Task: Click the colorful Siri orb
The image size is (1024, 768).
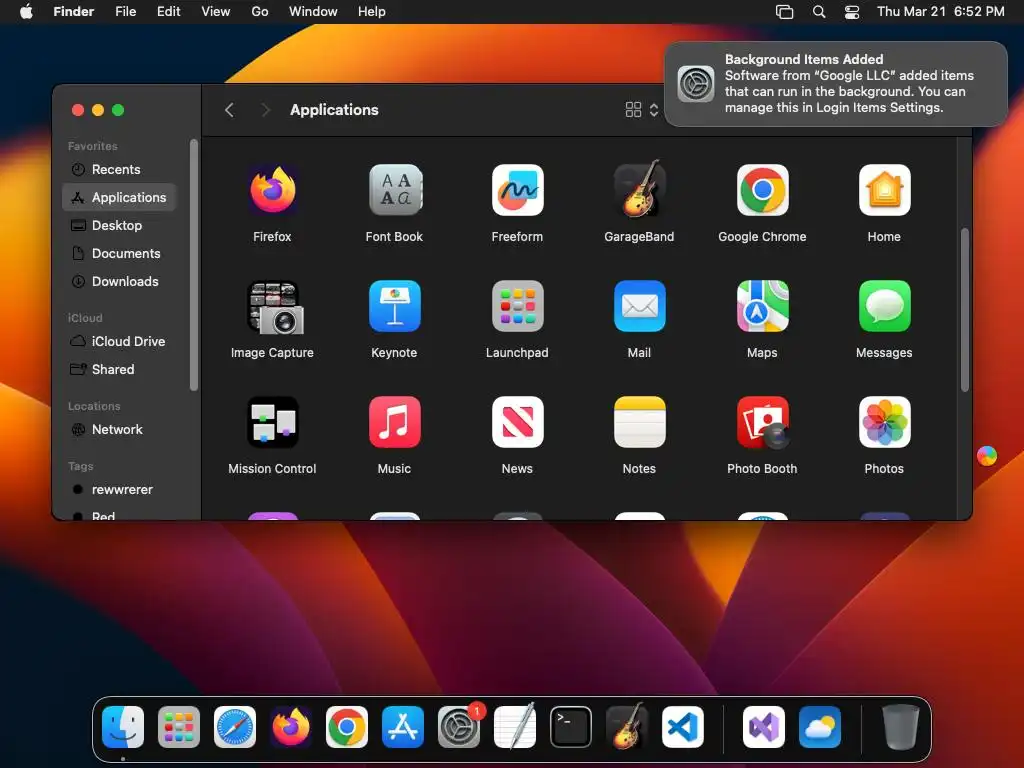Action: point(987,456)
